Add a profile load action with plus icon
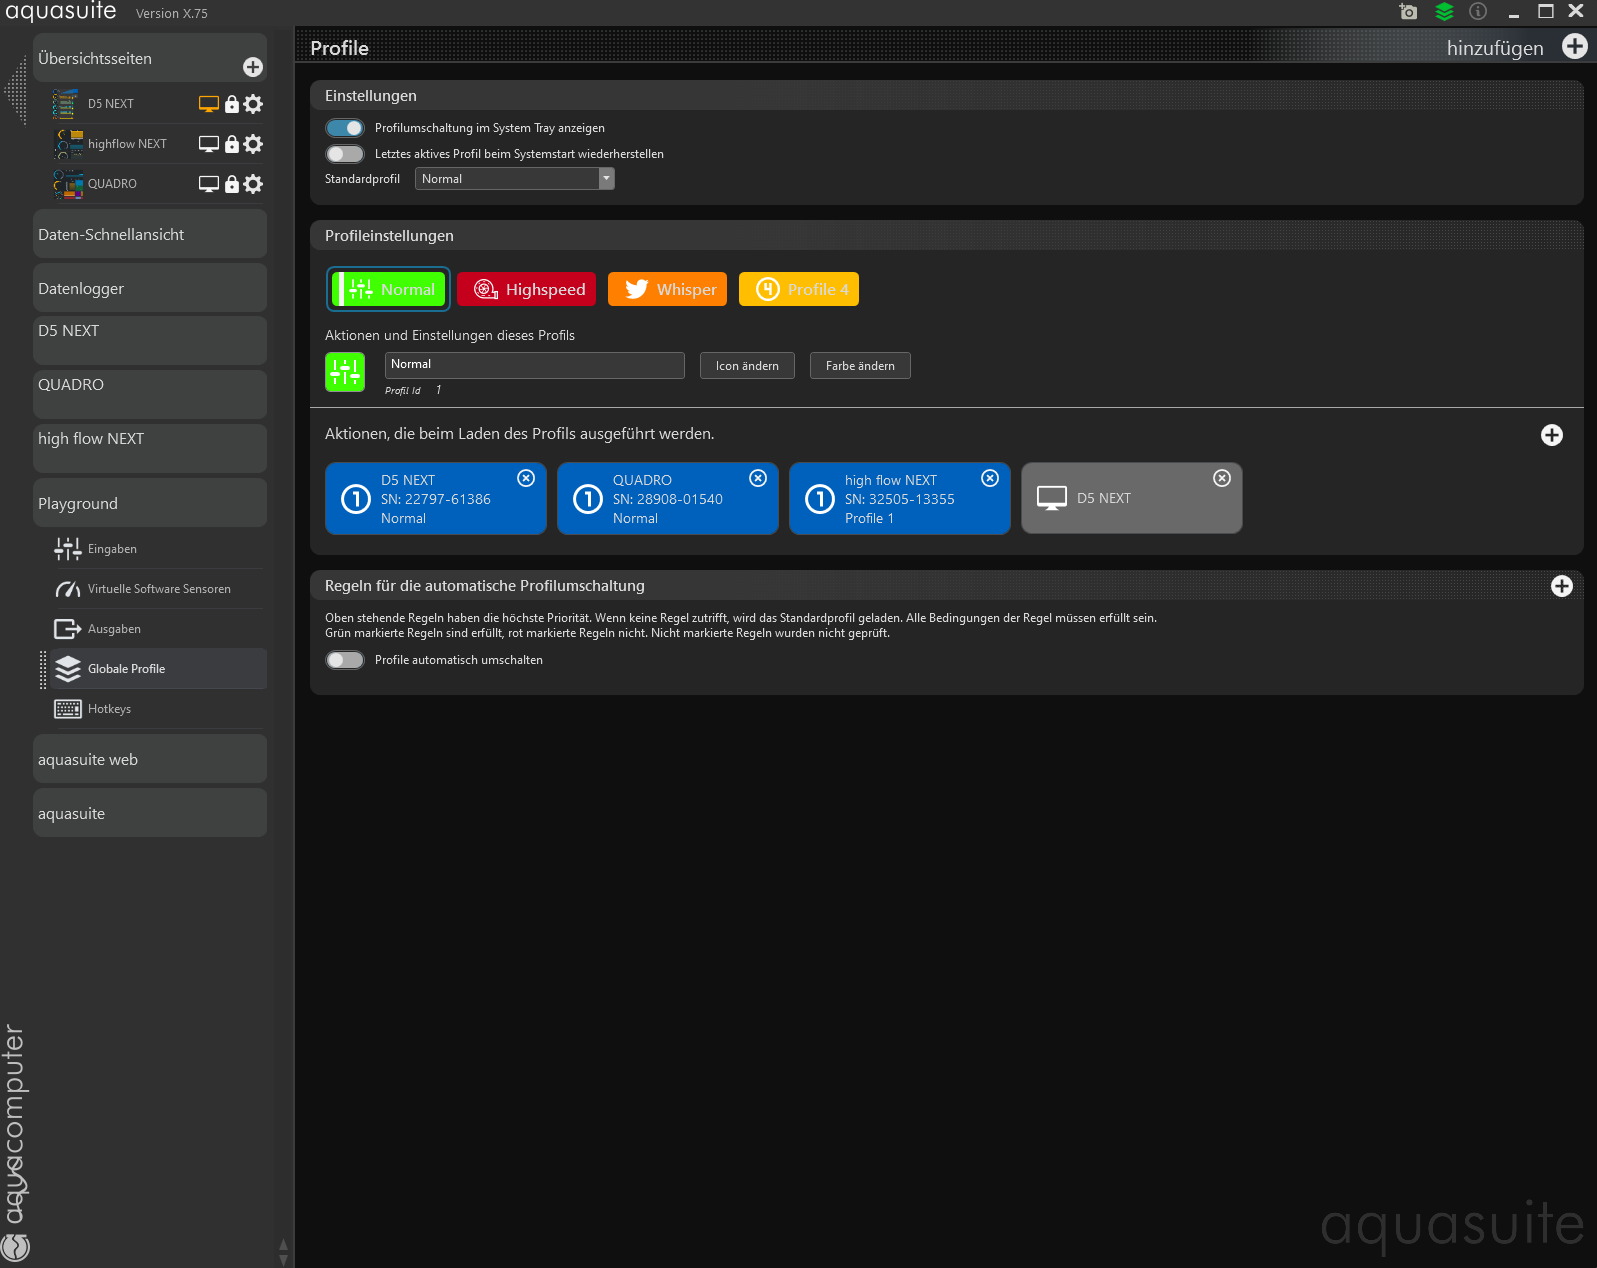The height and width of the screenshot is (1268, 1597). 1551,435
